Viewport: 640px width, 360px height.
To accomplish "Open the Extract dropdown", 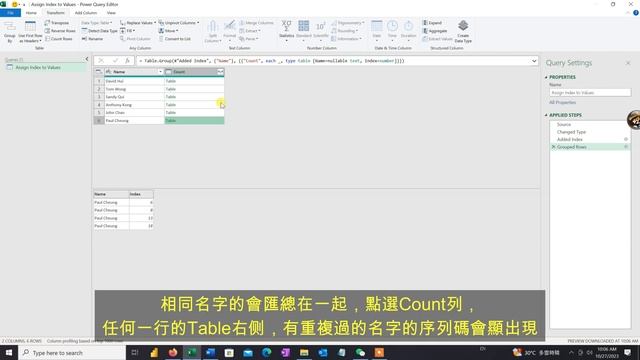I will click(x=250, y=31).
